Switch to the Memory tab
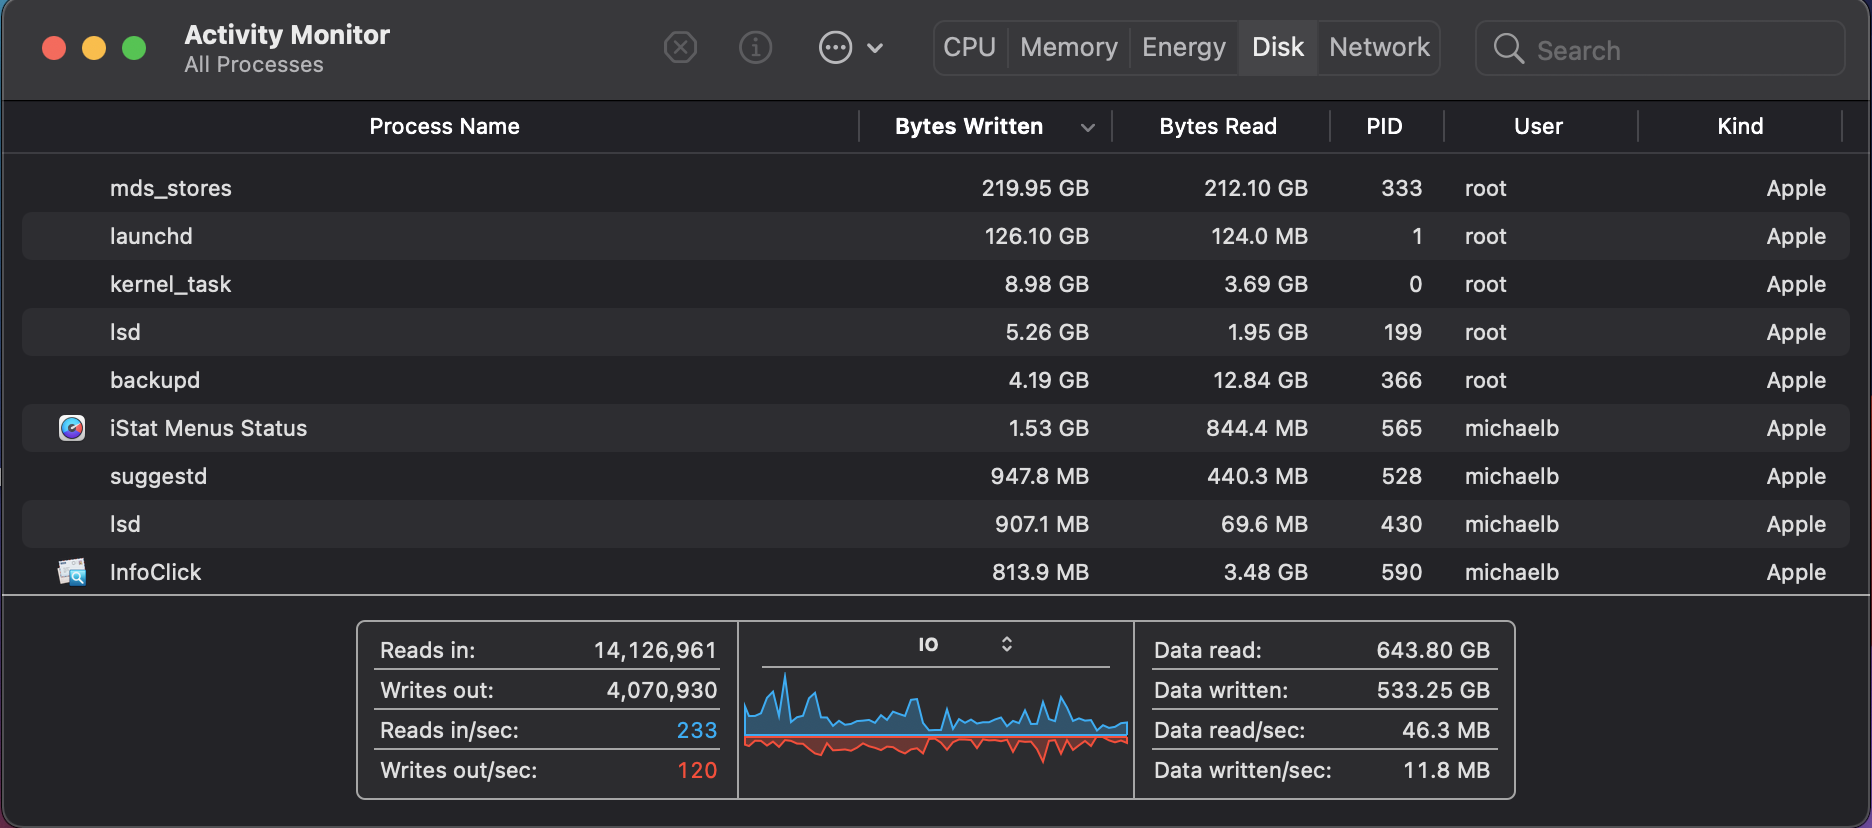Image resolution: width=1872 pixels, height=828 pixels. point(1068,47)
